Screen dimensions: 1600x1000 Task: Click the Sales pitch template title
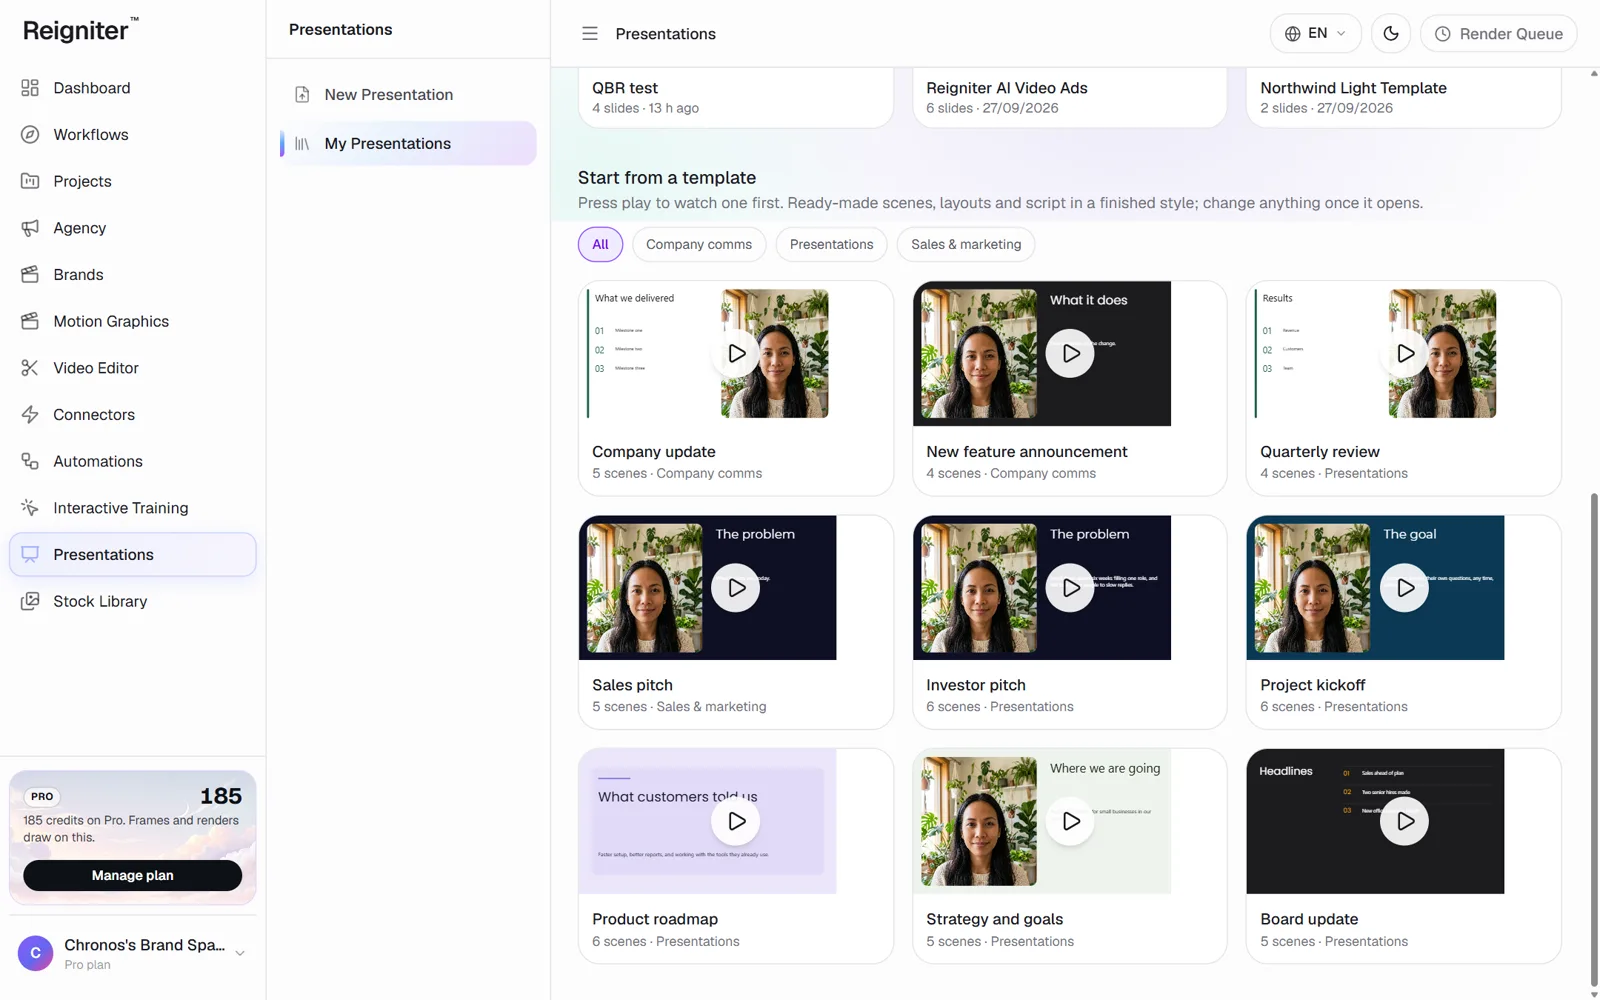click(632, 686)
